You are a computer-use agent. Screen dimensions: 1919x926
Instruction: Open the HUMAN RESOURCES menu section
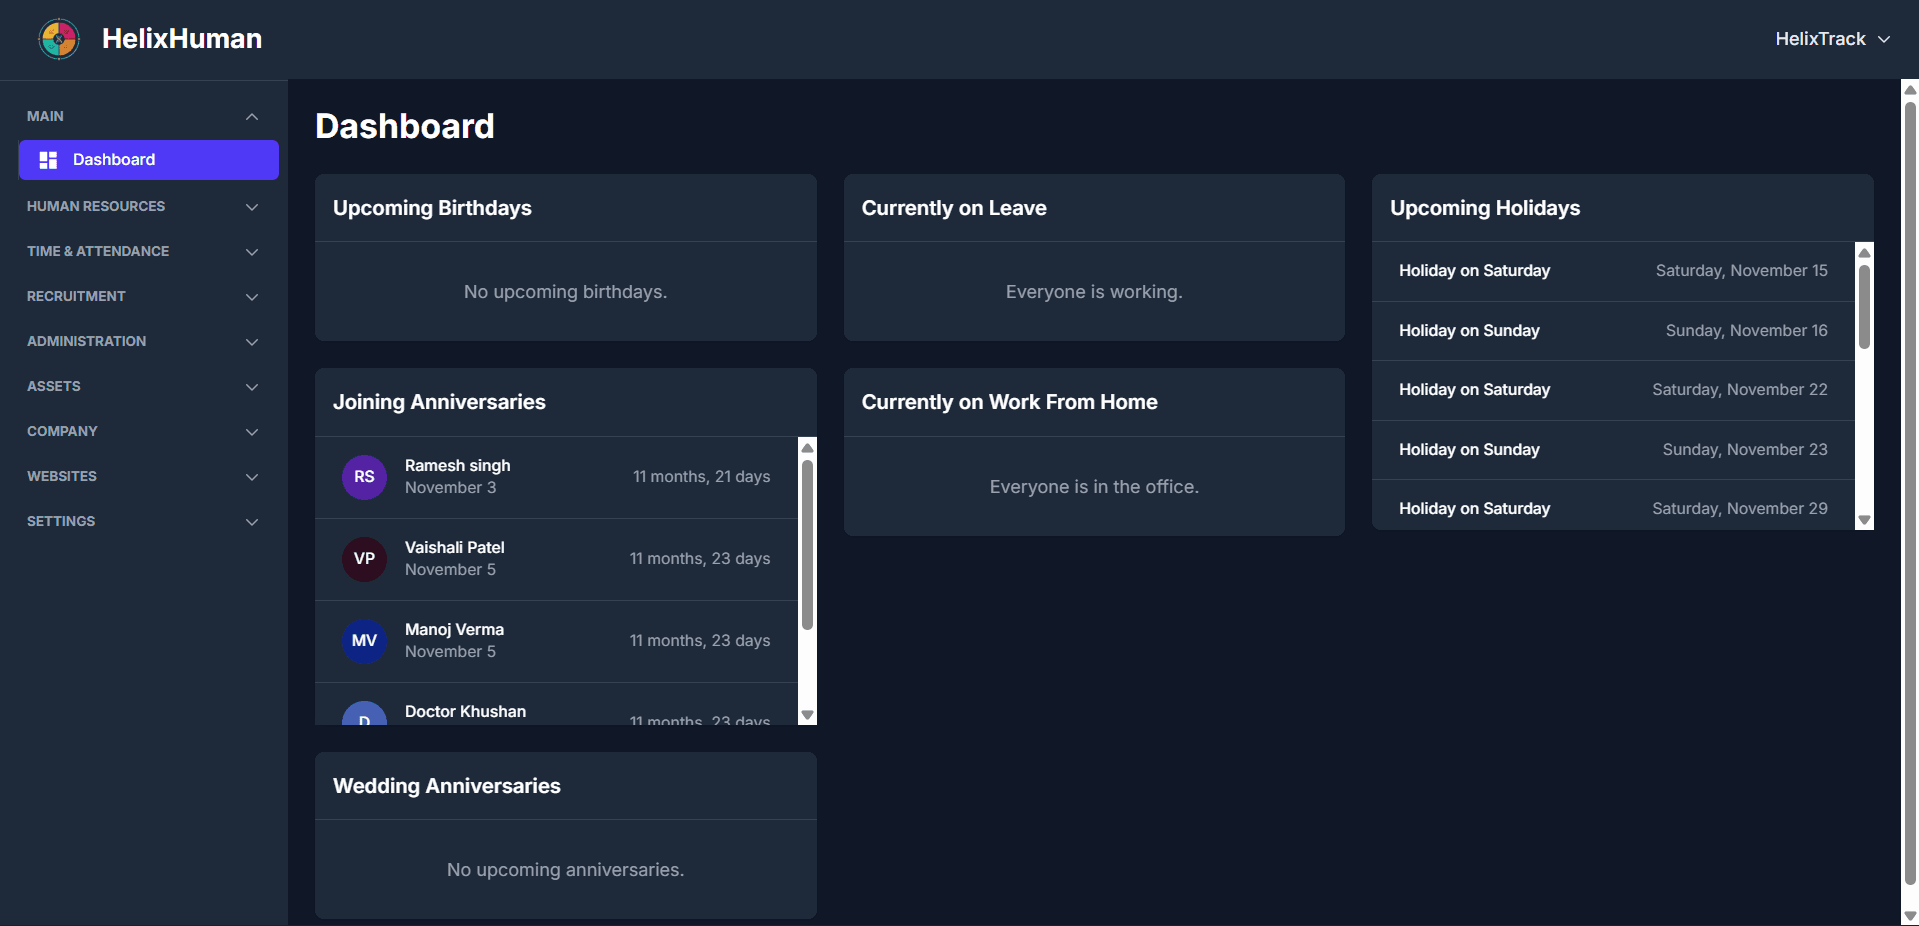(143, 207)
